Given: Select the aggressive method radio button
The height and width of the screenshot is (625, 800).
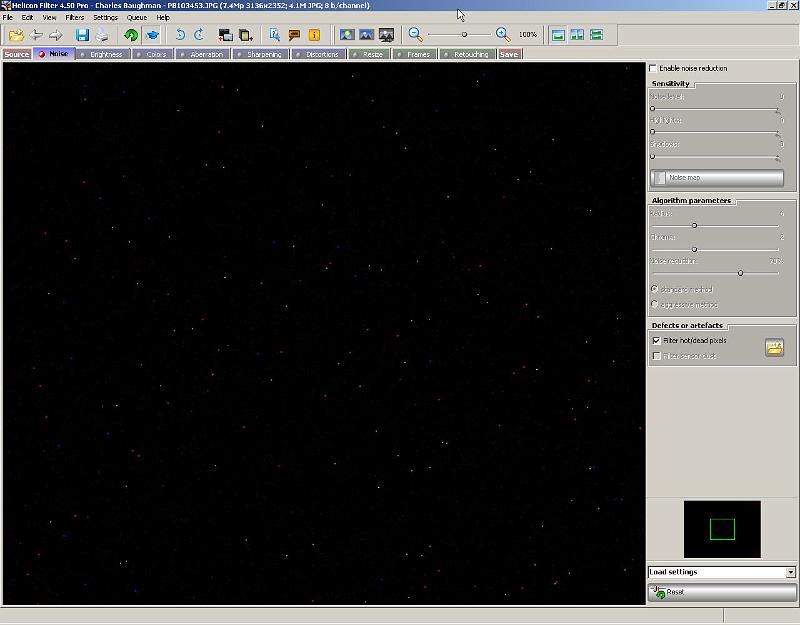Looking at the screenshot, I should click(x=655, y=305).
